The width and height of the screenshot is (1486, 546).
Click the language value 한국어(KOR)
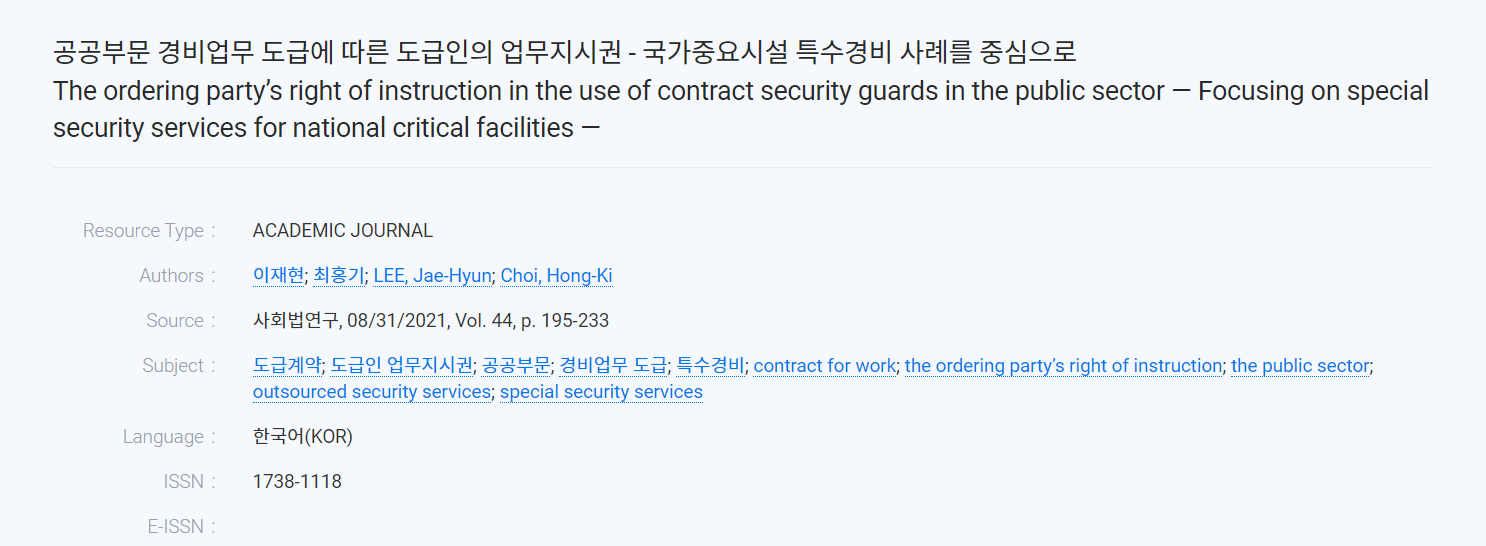(303, 437)
